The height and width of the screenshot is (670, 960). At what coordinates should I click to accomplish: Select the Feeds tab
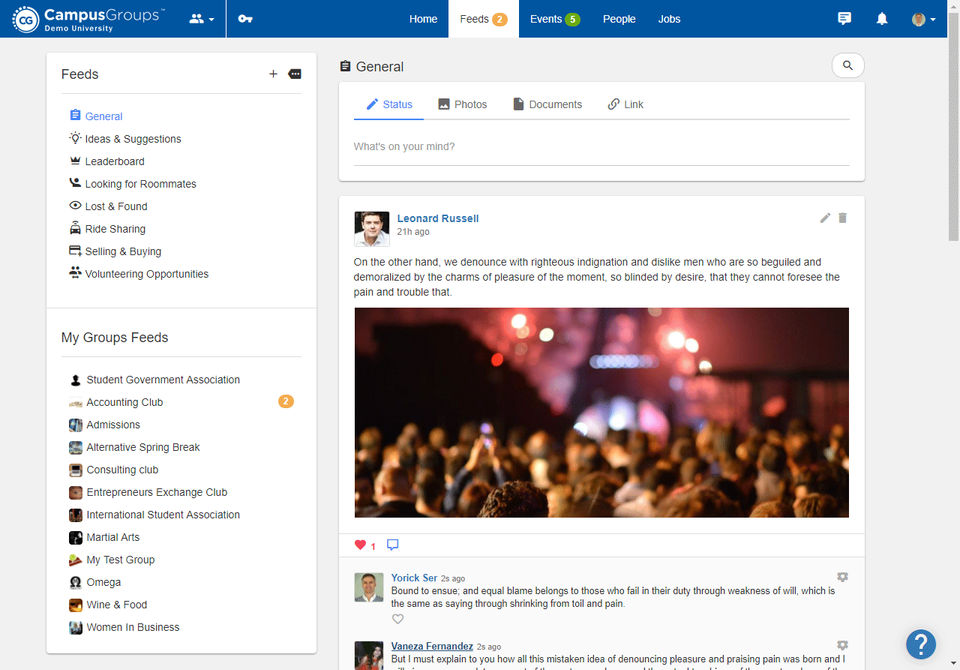click(x=483, y=19)
